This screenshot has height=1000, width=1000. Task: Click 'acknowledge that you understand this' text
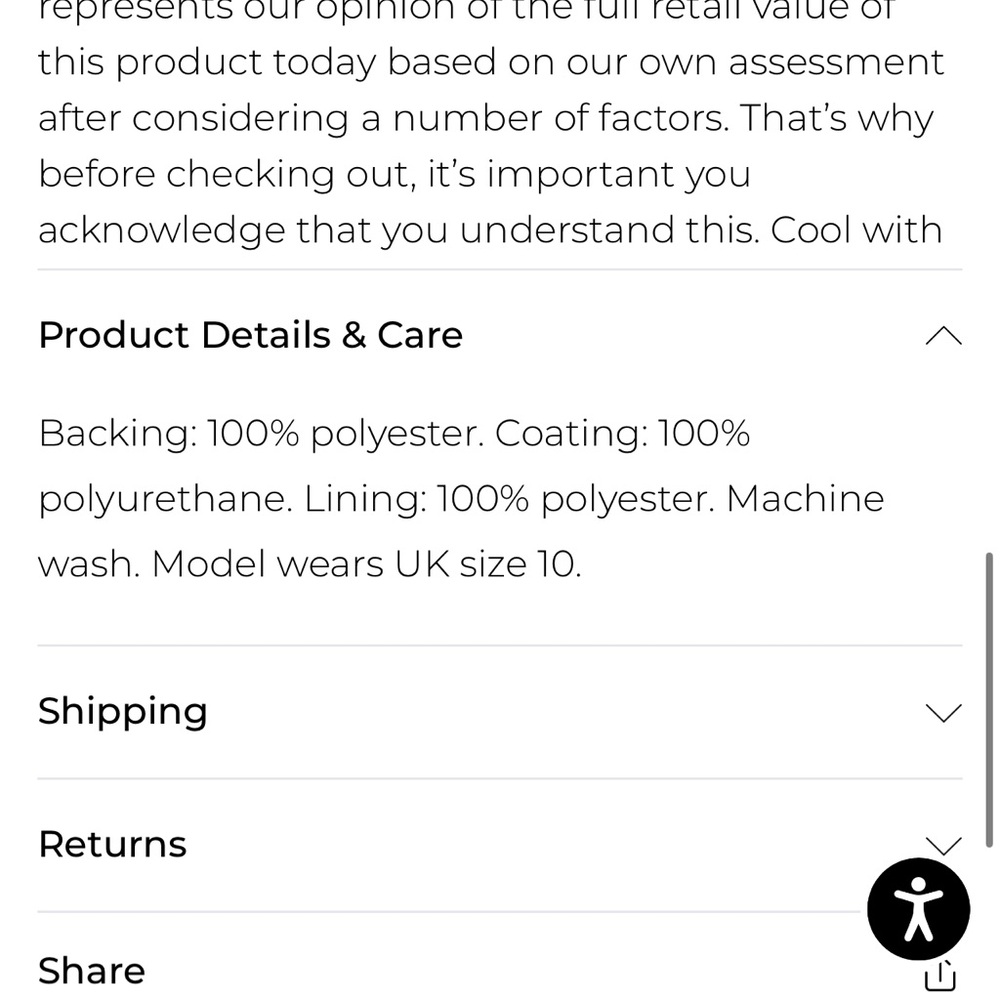point(399,230)
